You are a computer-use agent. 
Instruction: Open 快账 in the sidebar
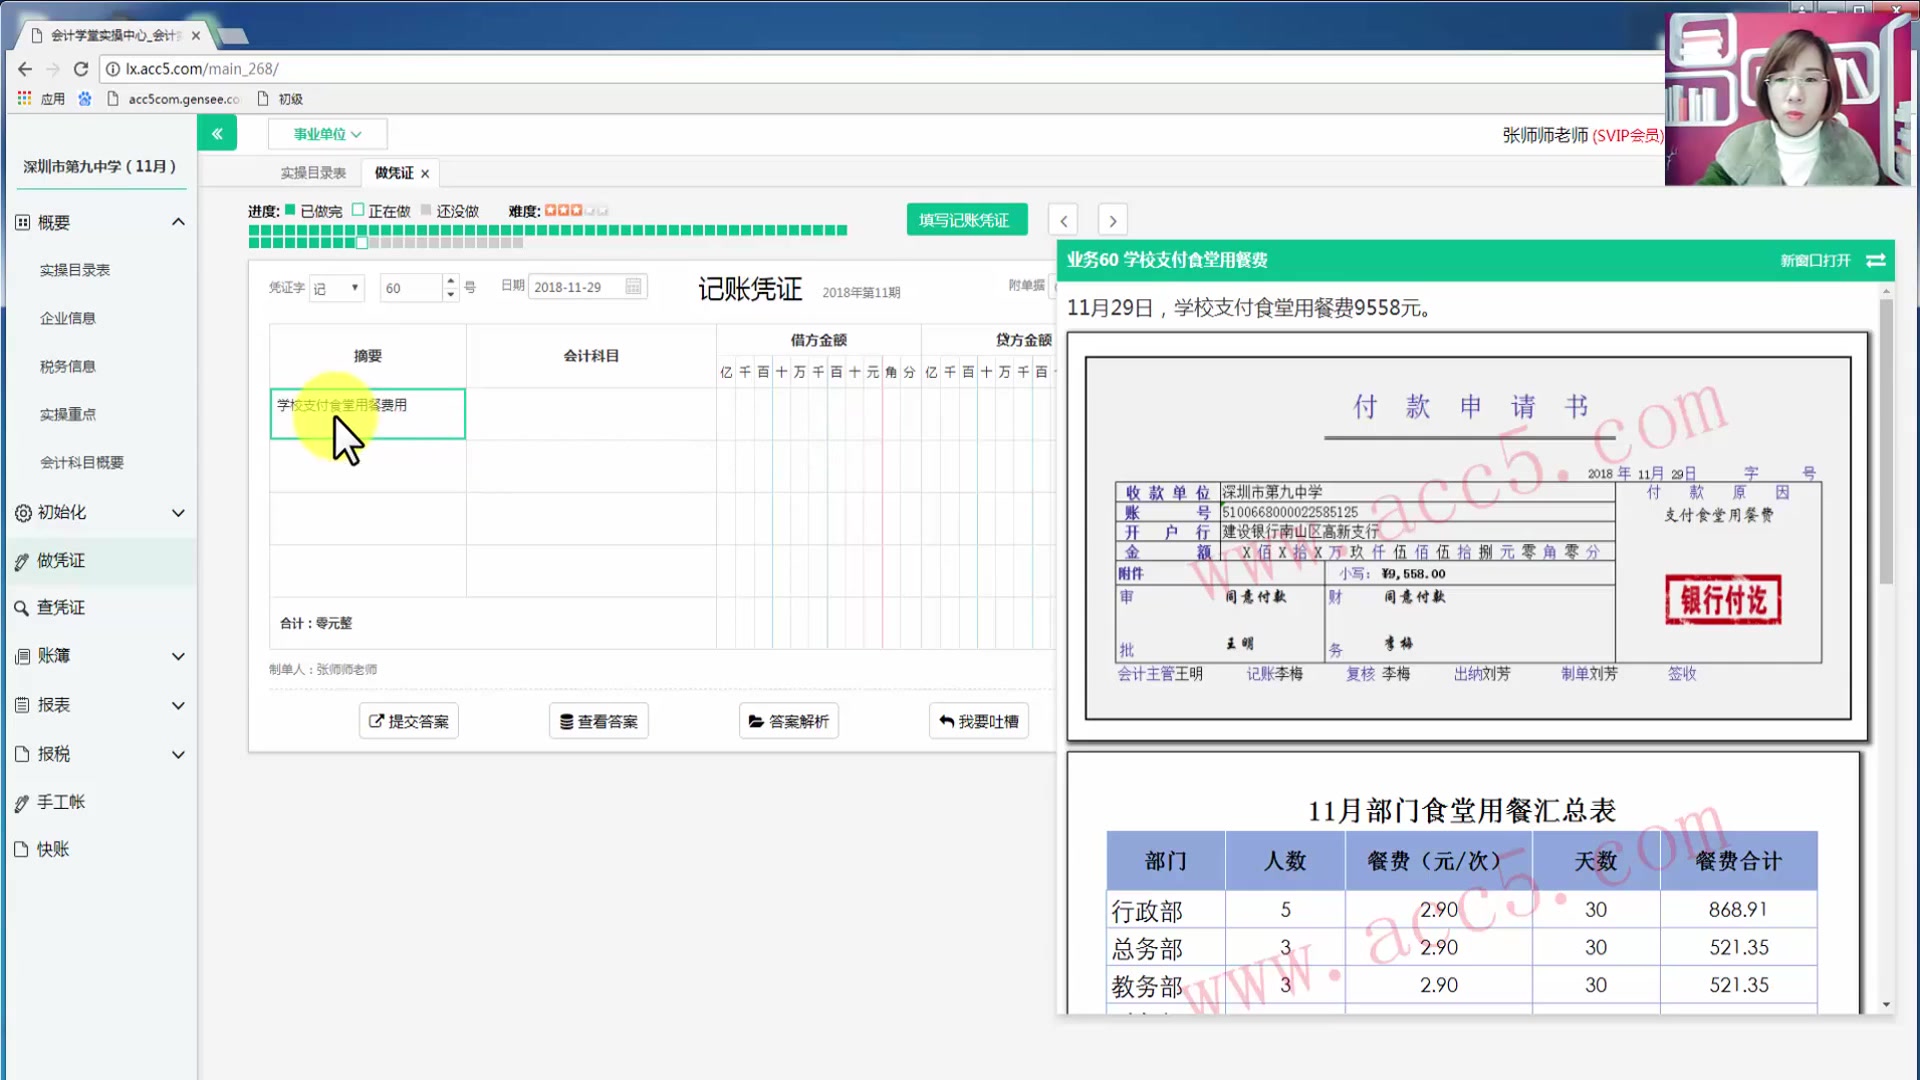coord(53,849)
